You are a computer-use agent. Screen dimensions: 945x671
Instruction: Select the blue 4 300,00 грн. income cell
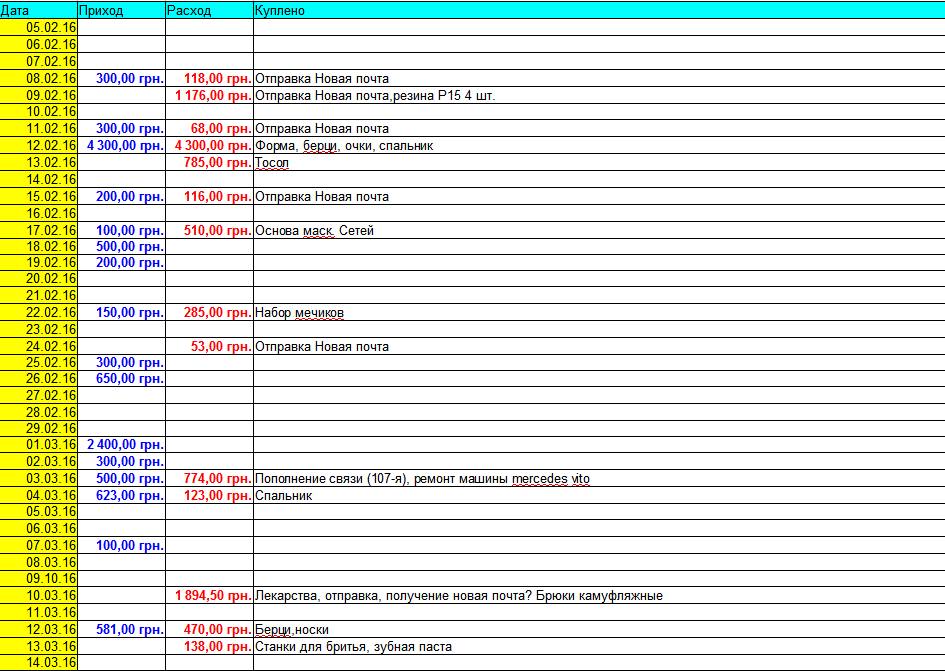tap(121, 146)
